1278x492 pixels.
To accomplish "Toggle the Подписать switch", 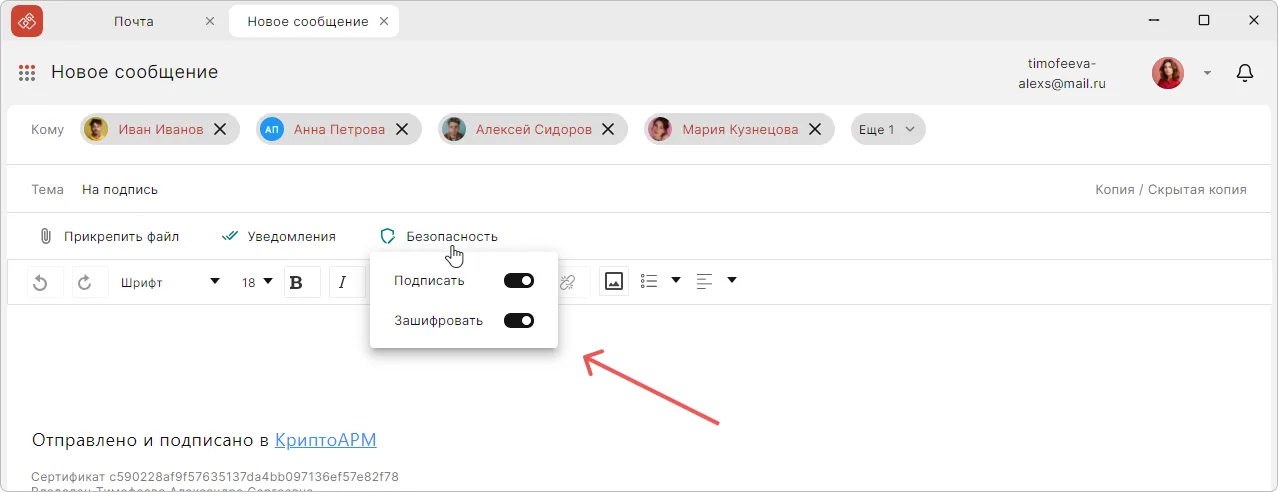I will click(518, 281).
